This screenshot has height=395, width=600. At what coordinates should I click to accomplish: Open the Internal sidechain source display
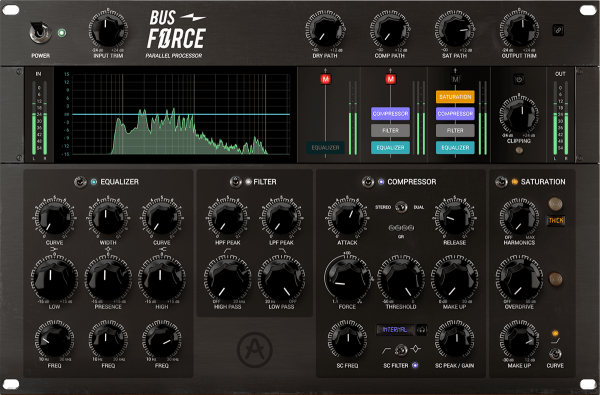[395, 330]
